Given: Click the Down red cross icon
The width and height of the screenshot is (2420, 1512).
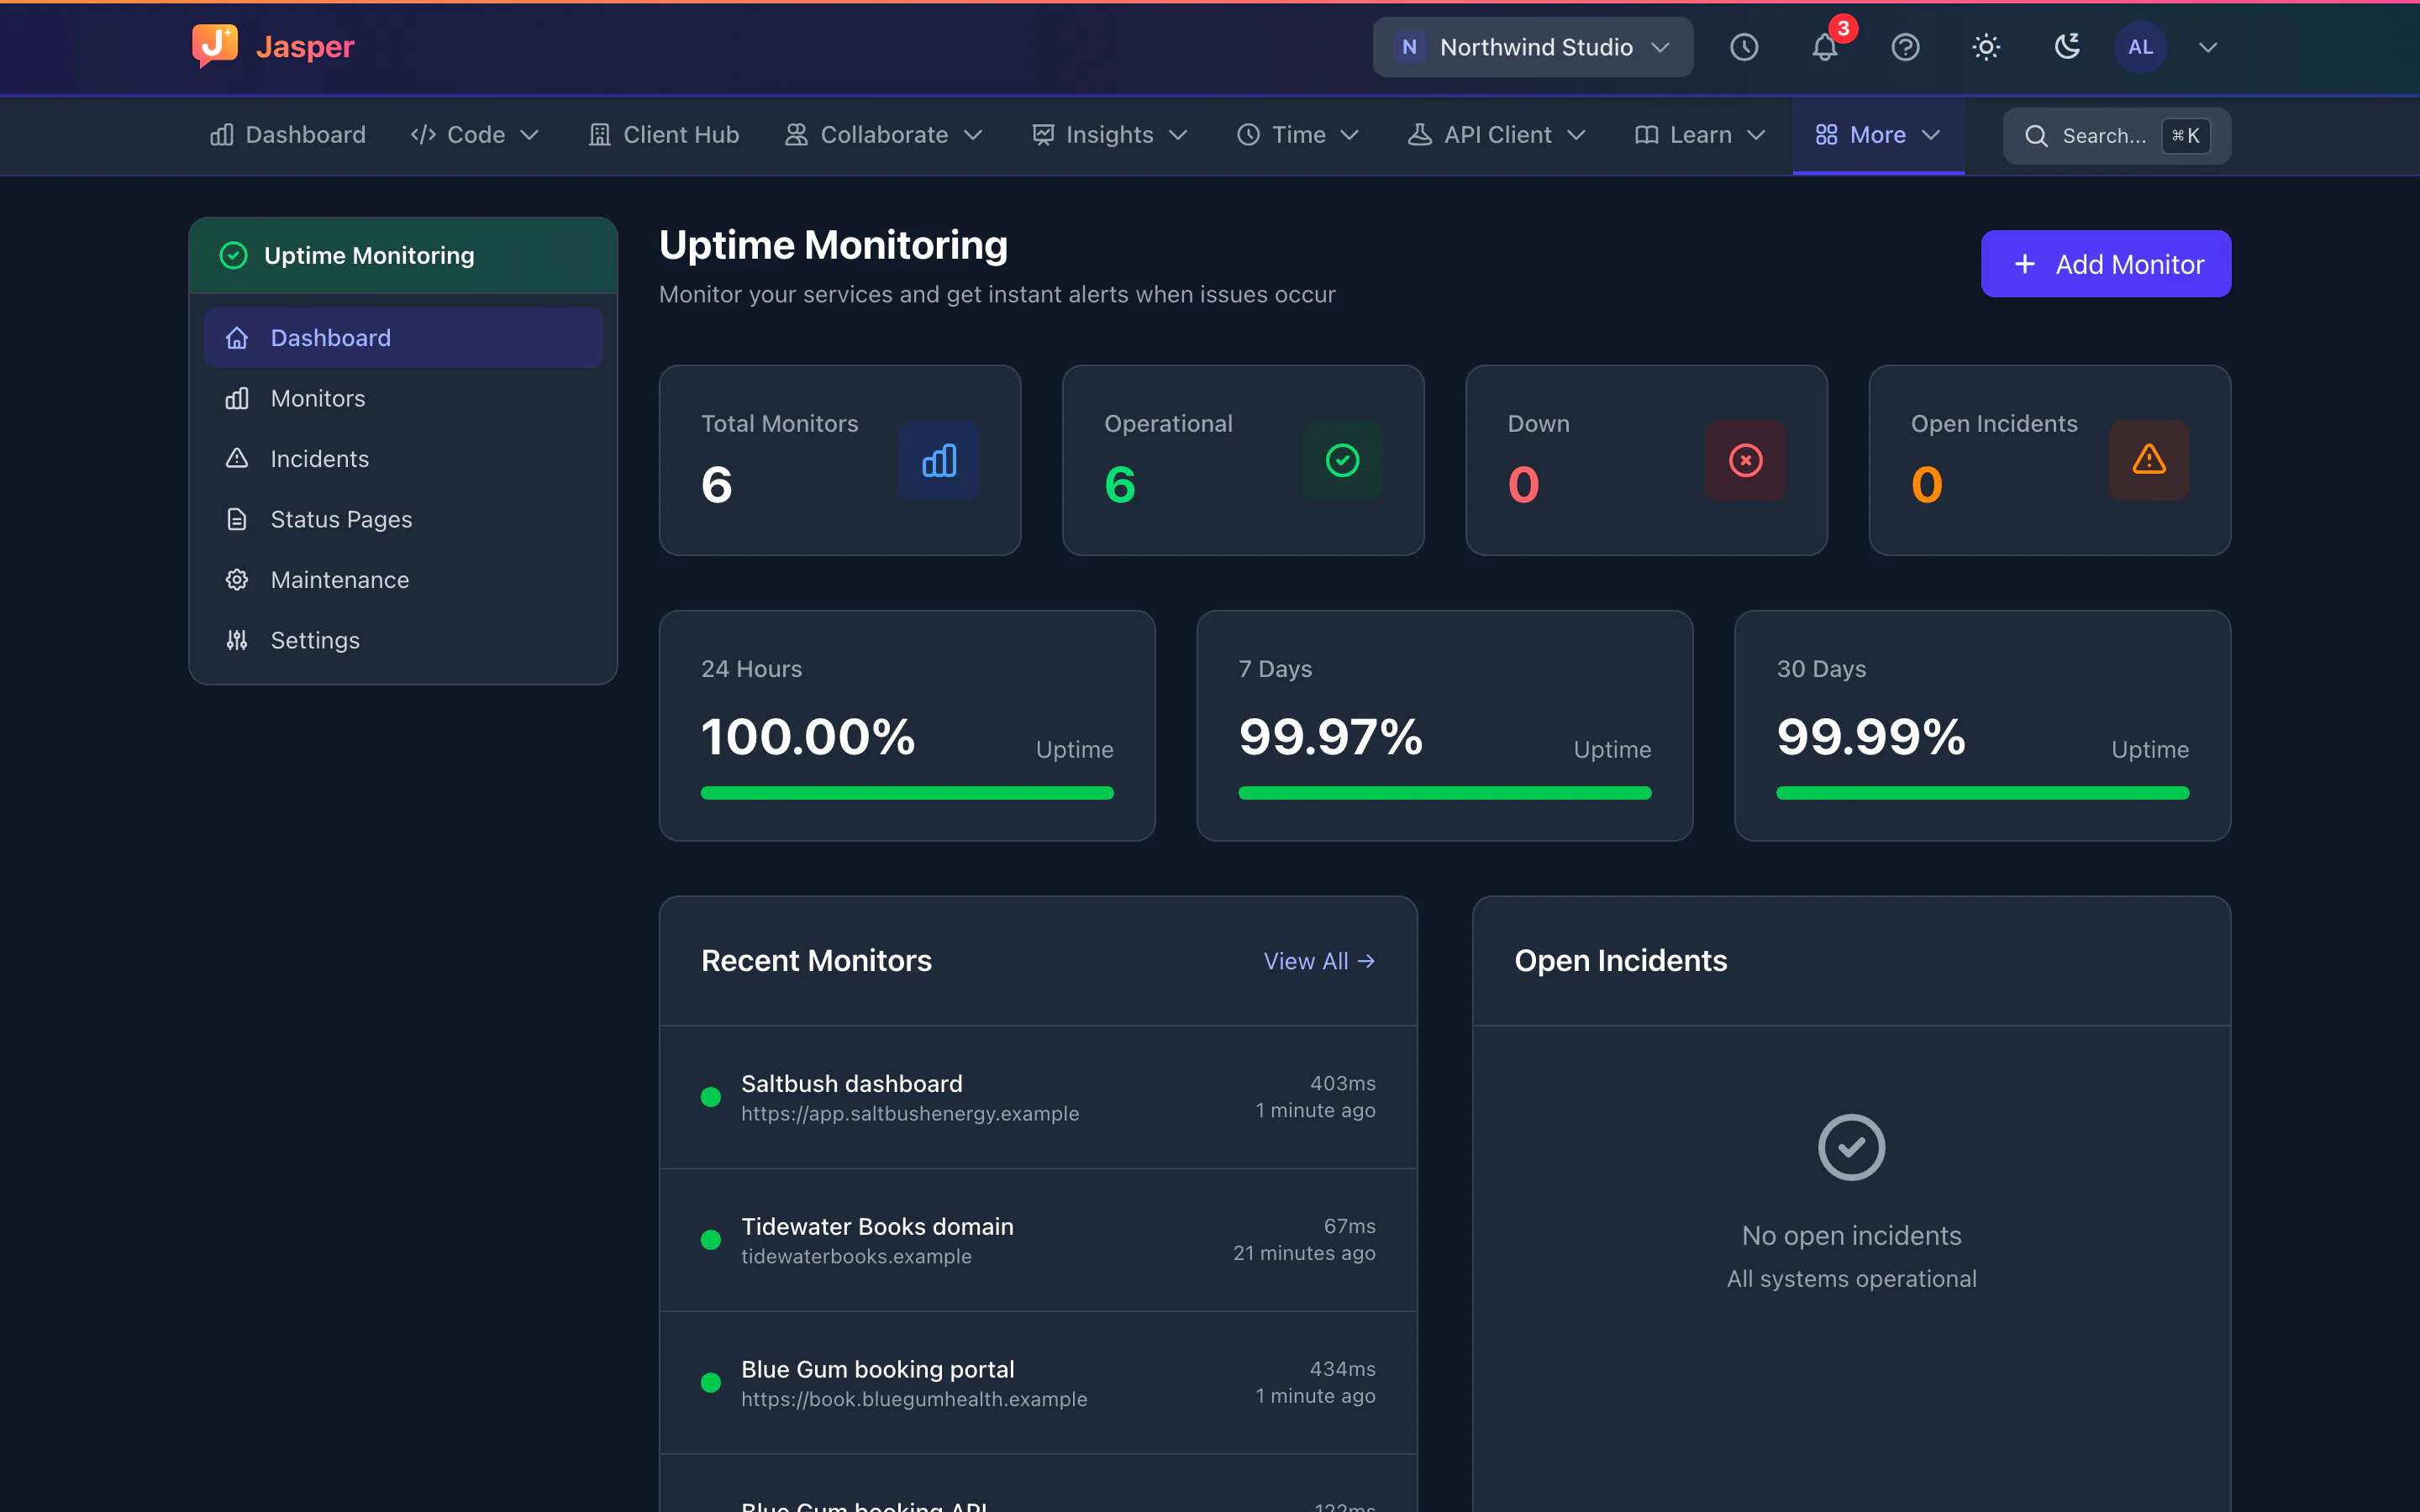Looking at the screenshot, I should pyautogui.click(x=1746, y=461).
